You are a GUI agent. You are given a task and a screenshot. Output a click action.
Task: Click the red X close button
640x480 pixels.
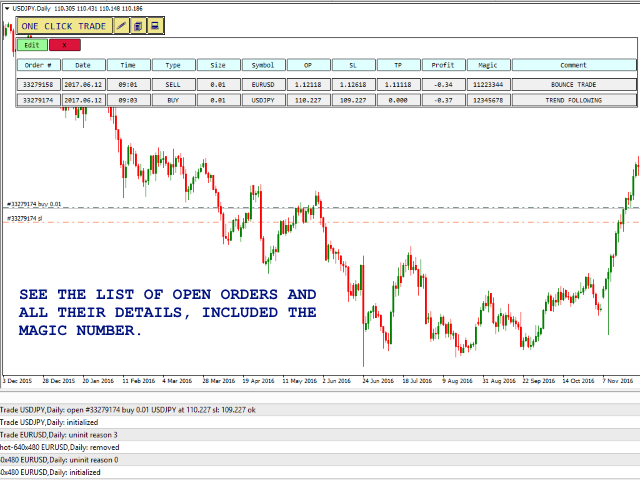[65, 45]
